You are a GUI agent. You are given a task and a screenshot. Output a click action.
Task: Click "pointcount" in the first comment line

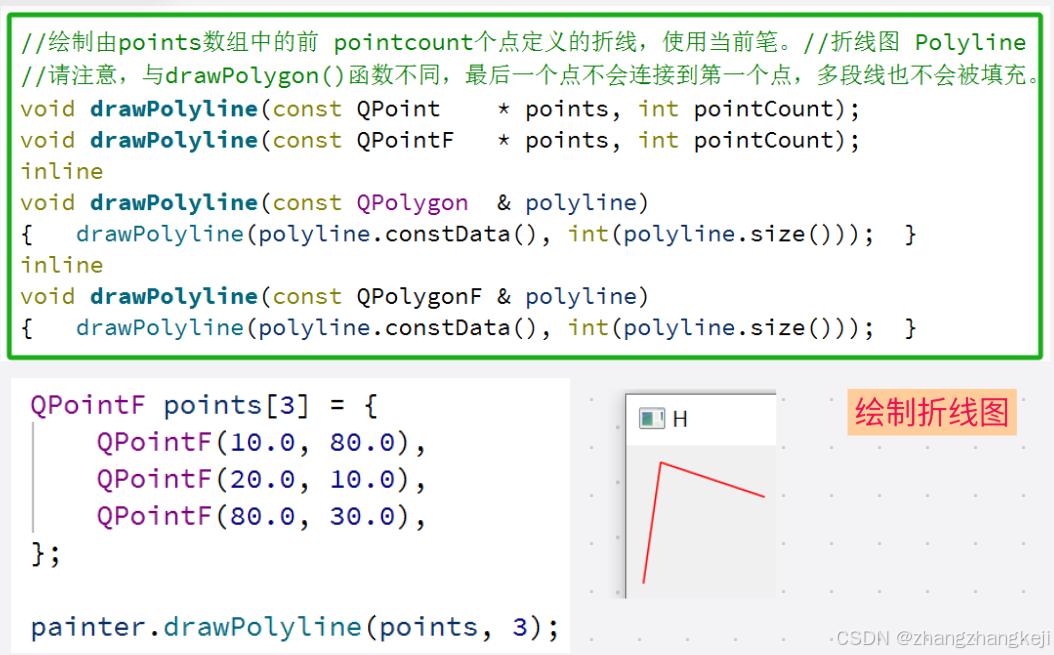(x=404, y=42)
